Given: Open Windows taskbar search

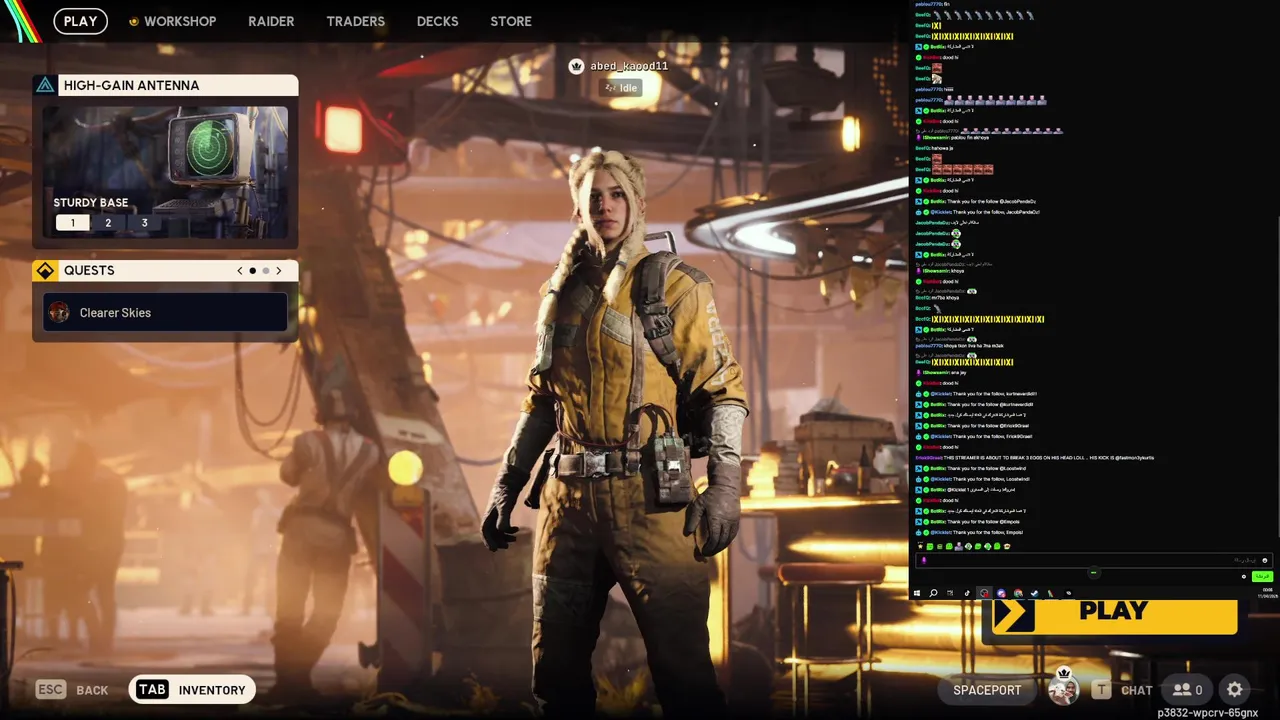Looking at the screenshot, I should [933, 593].
